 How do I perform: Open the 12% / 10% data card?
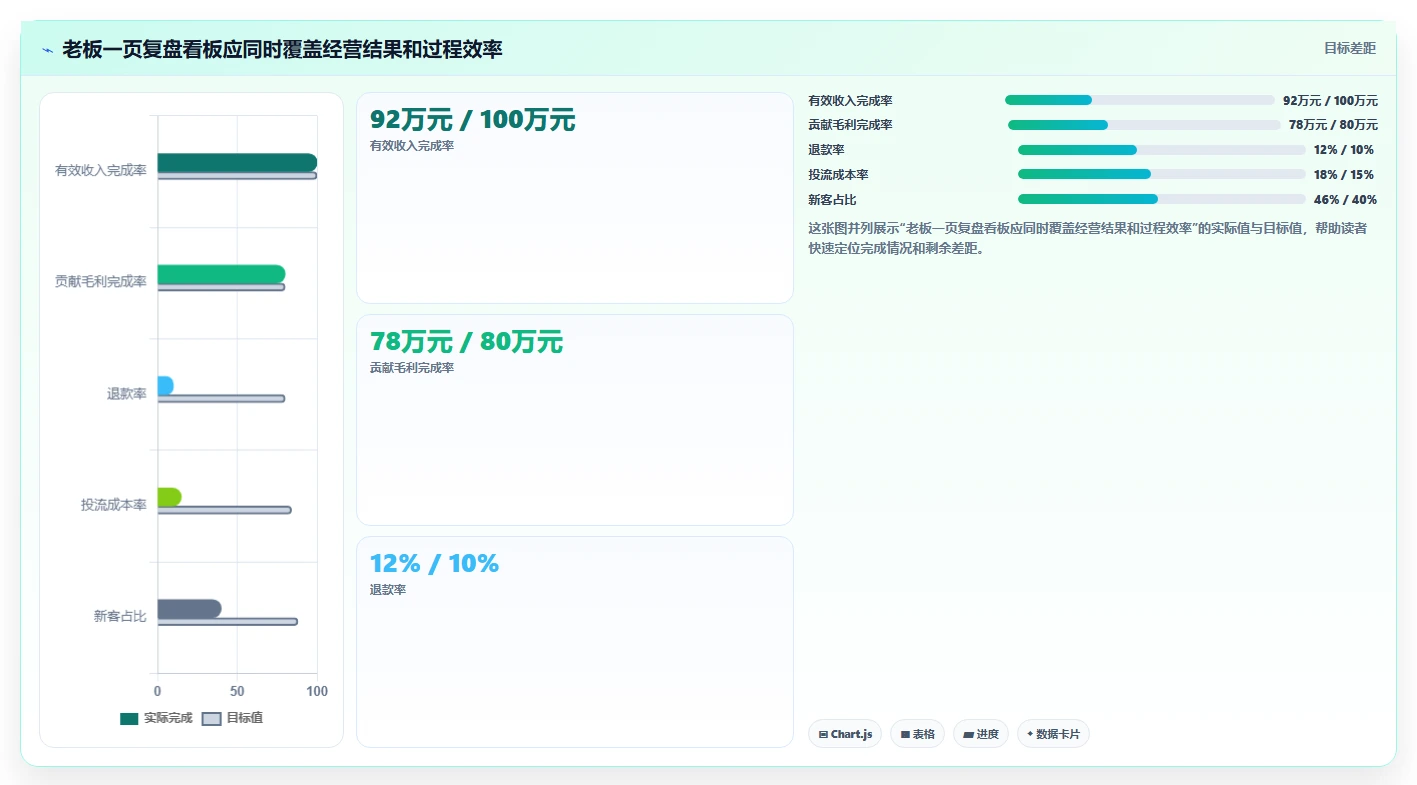click(575, 642)
